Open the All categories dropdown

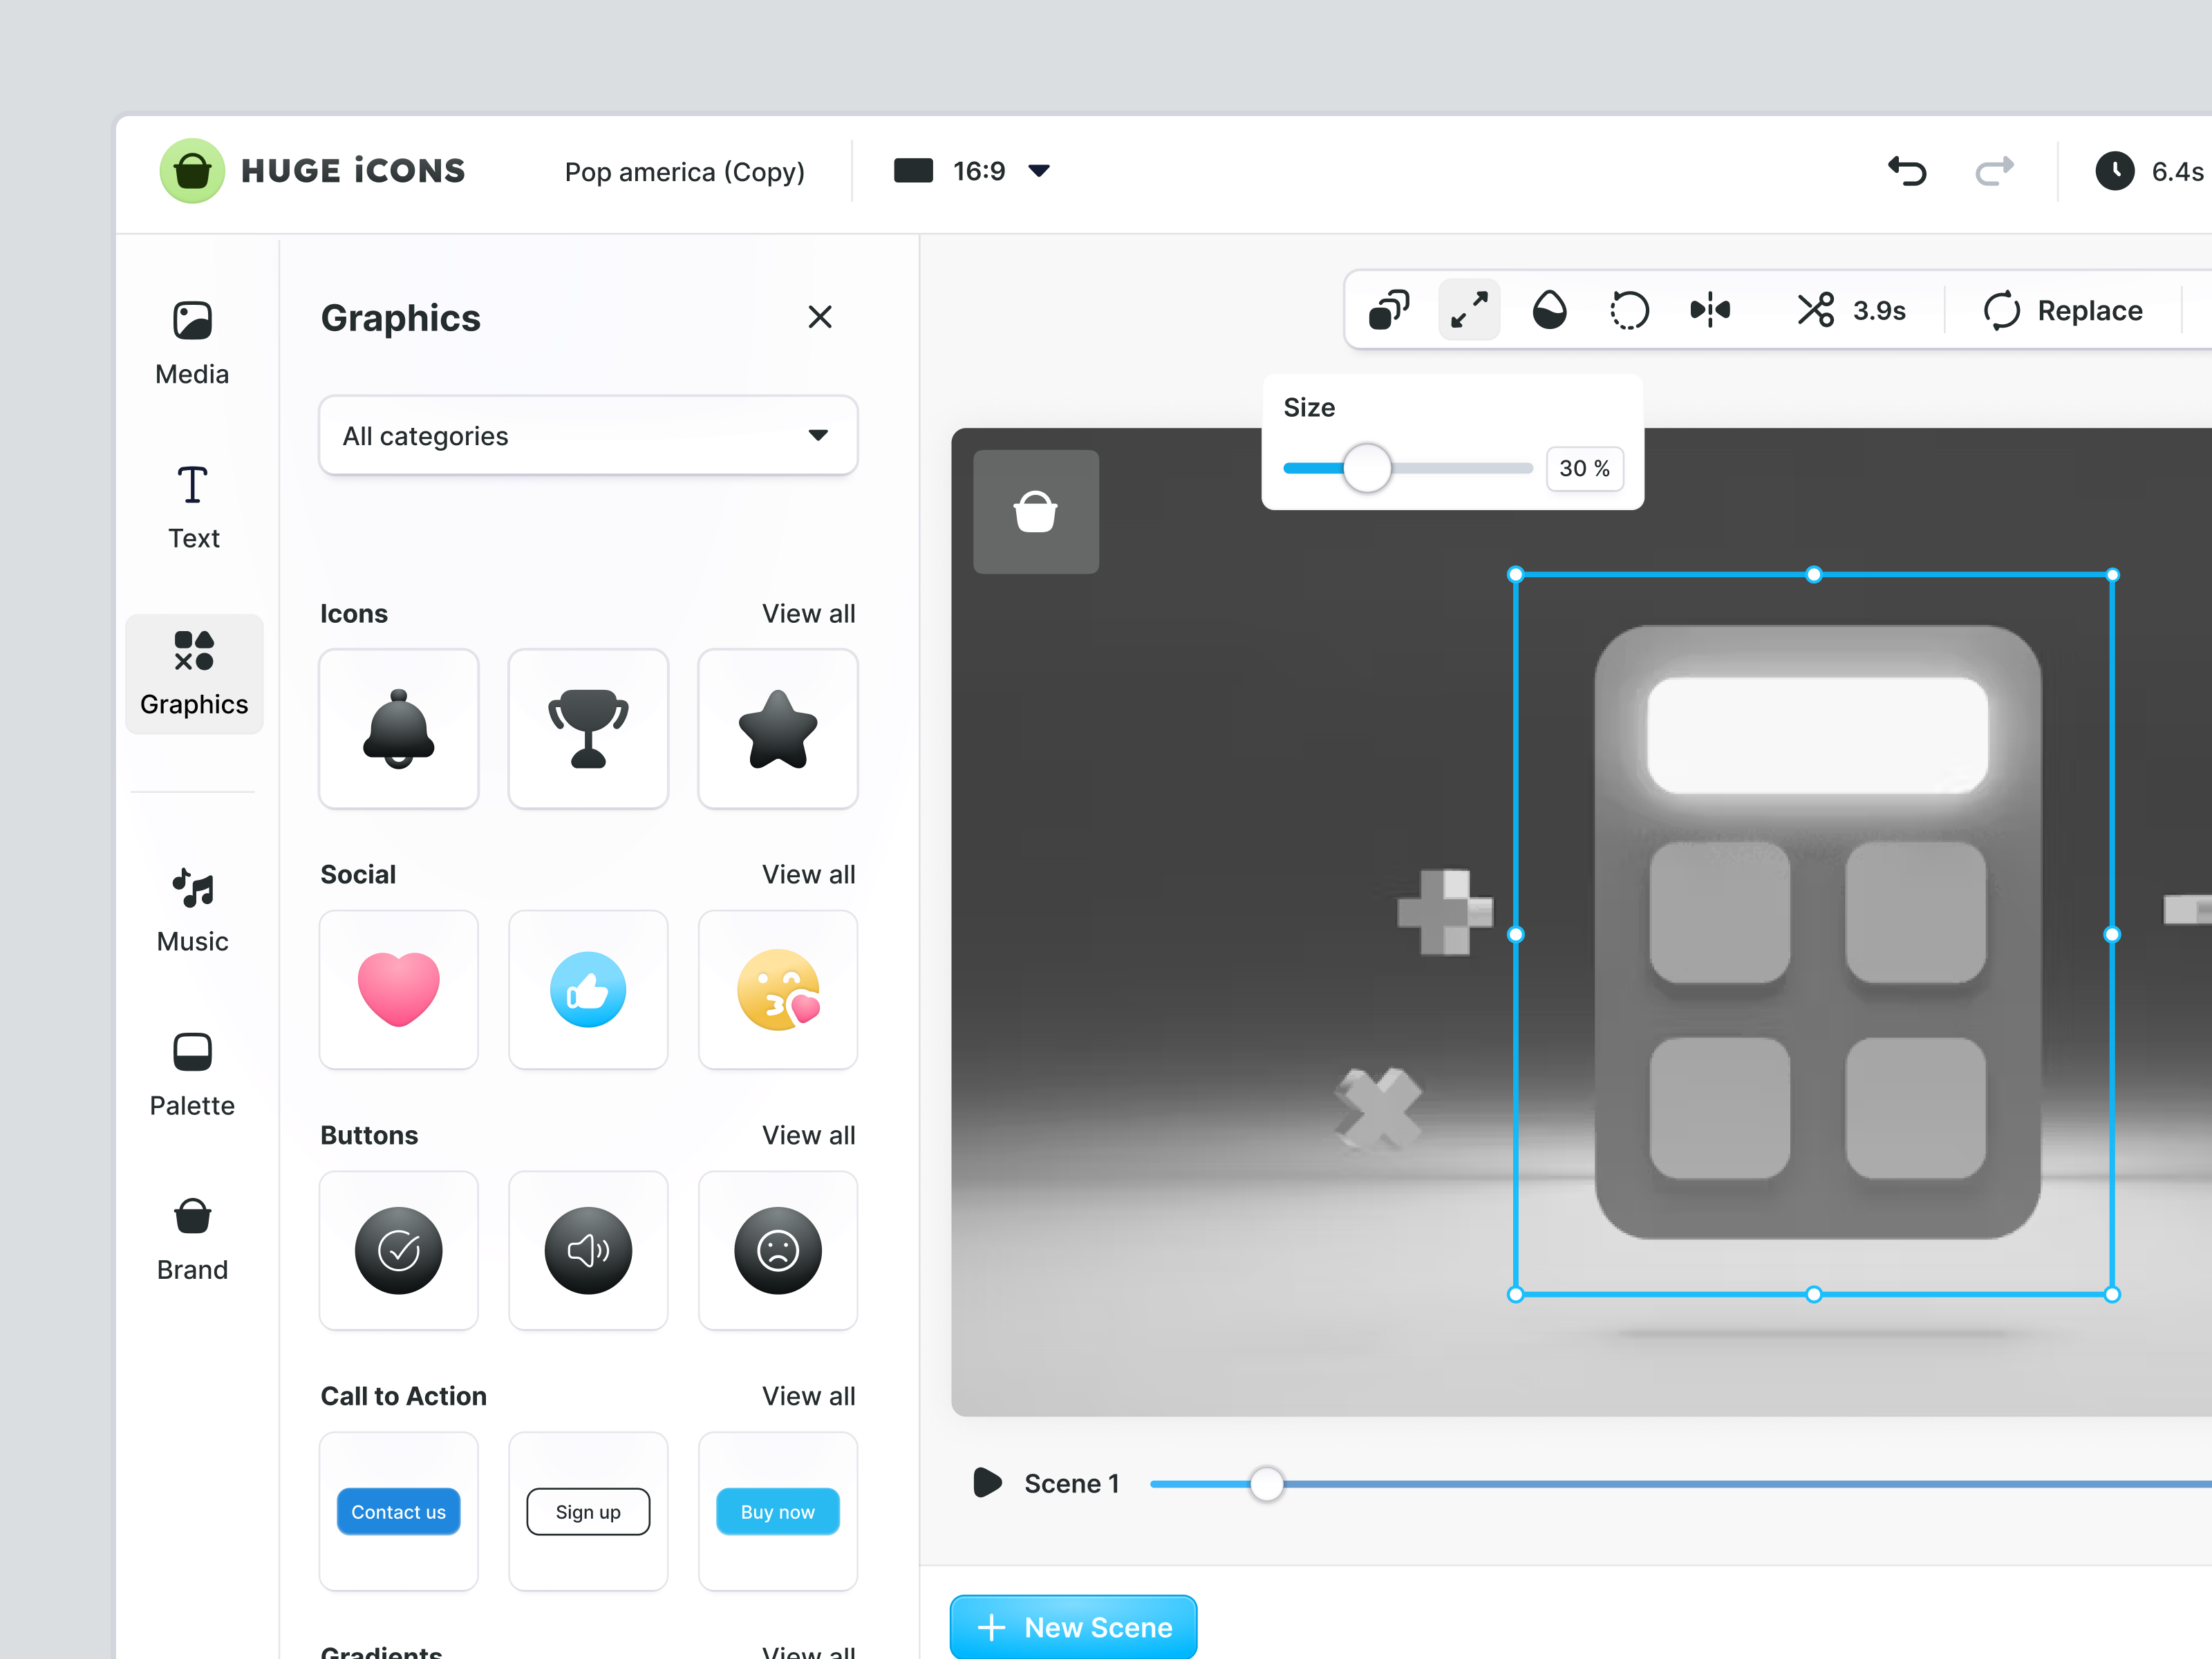[588, 435]
